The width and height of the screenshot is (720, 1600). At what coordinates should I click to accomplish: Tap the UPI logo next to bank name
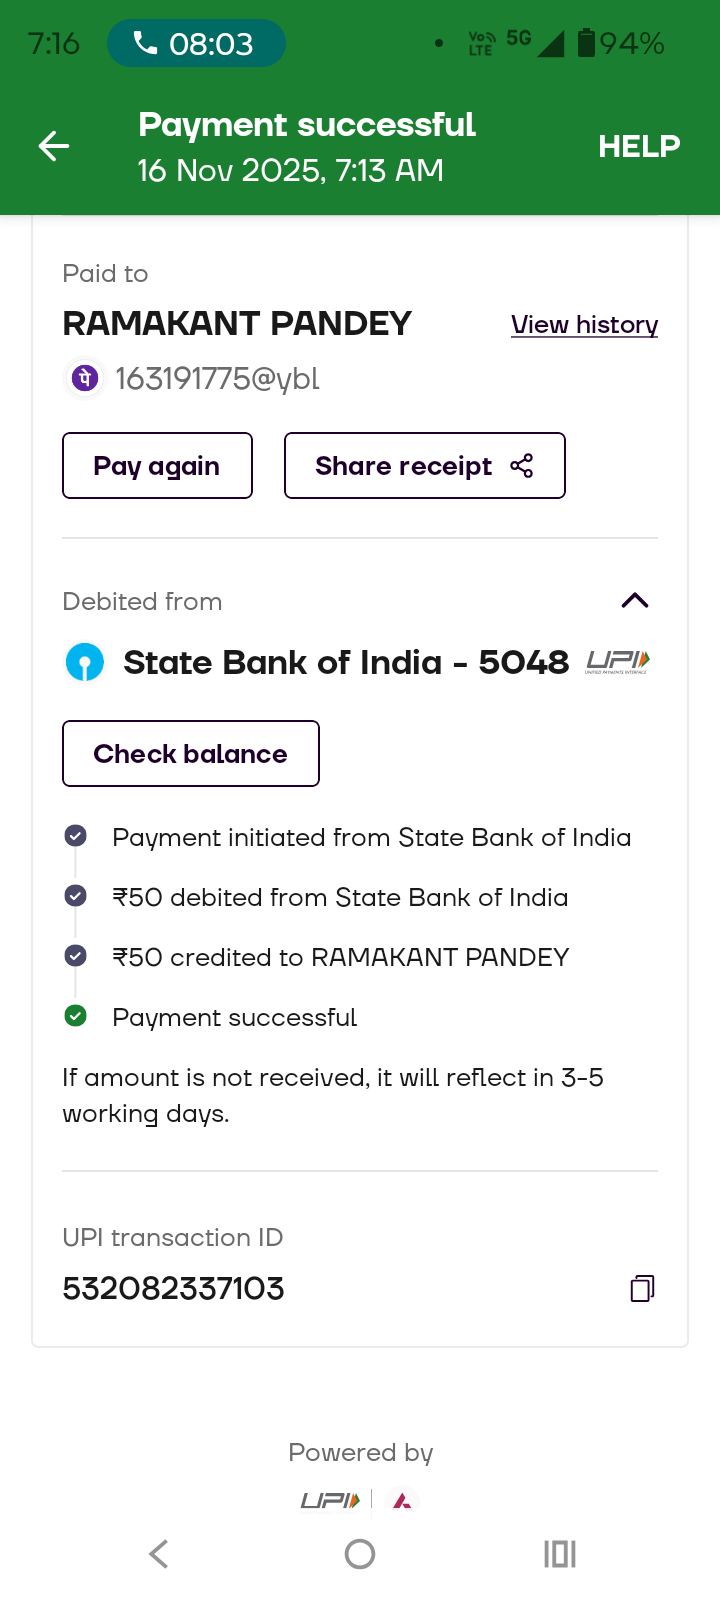pyautogui.click(x=618, y=662)
